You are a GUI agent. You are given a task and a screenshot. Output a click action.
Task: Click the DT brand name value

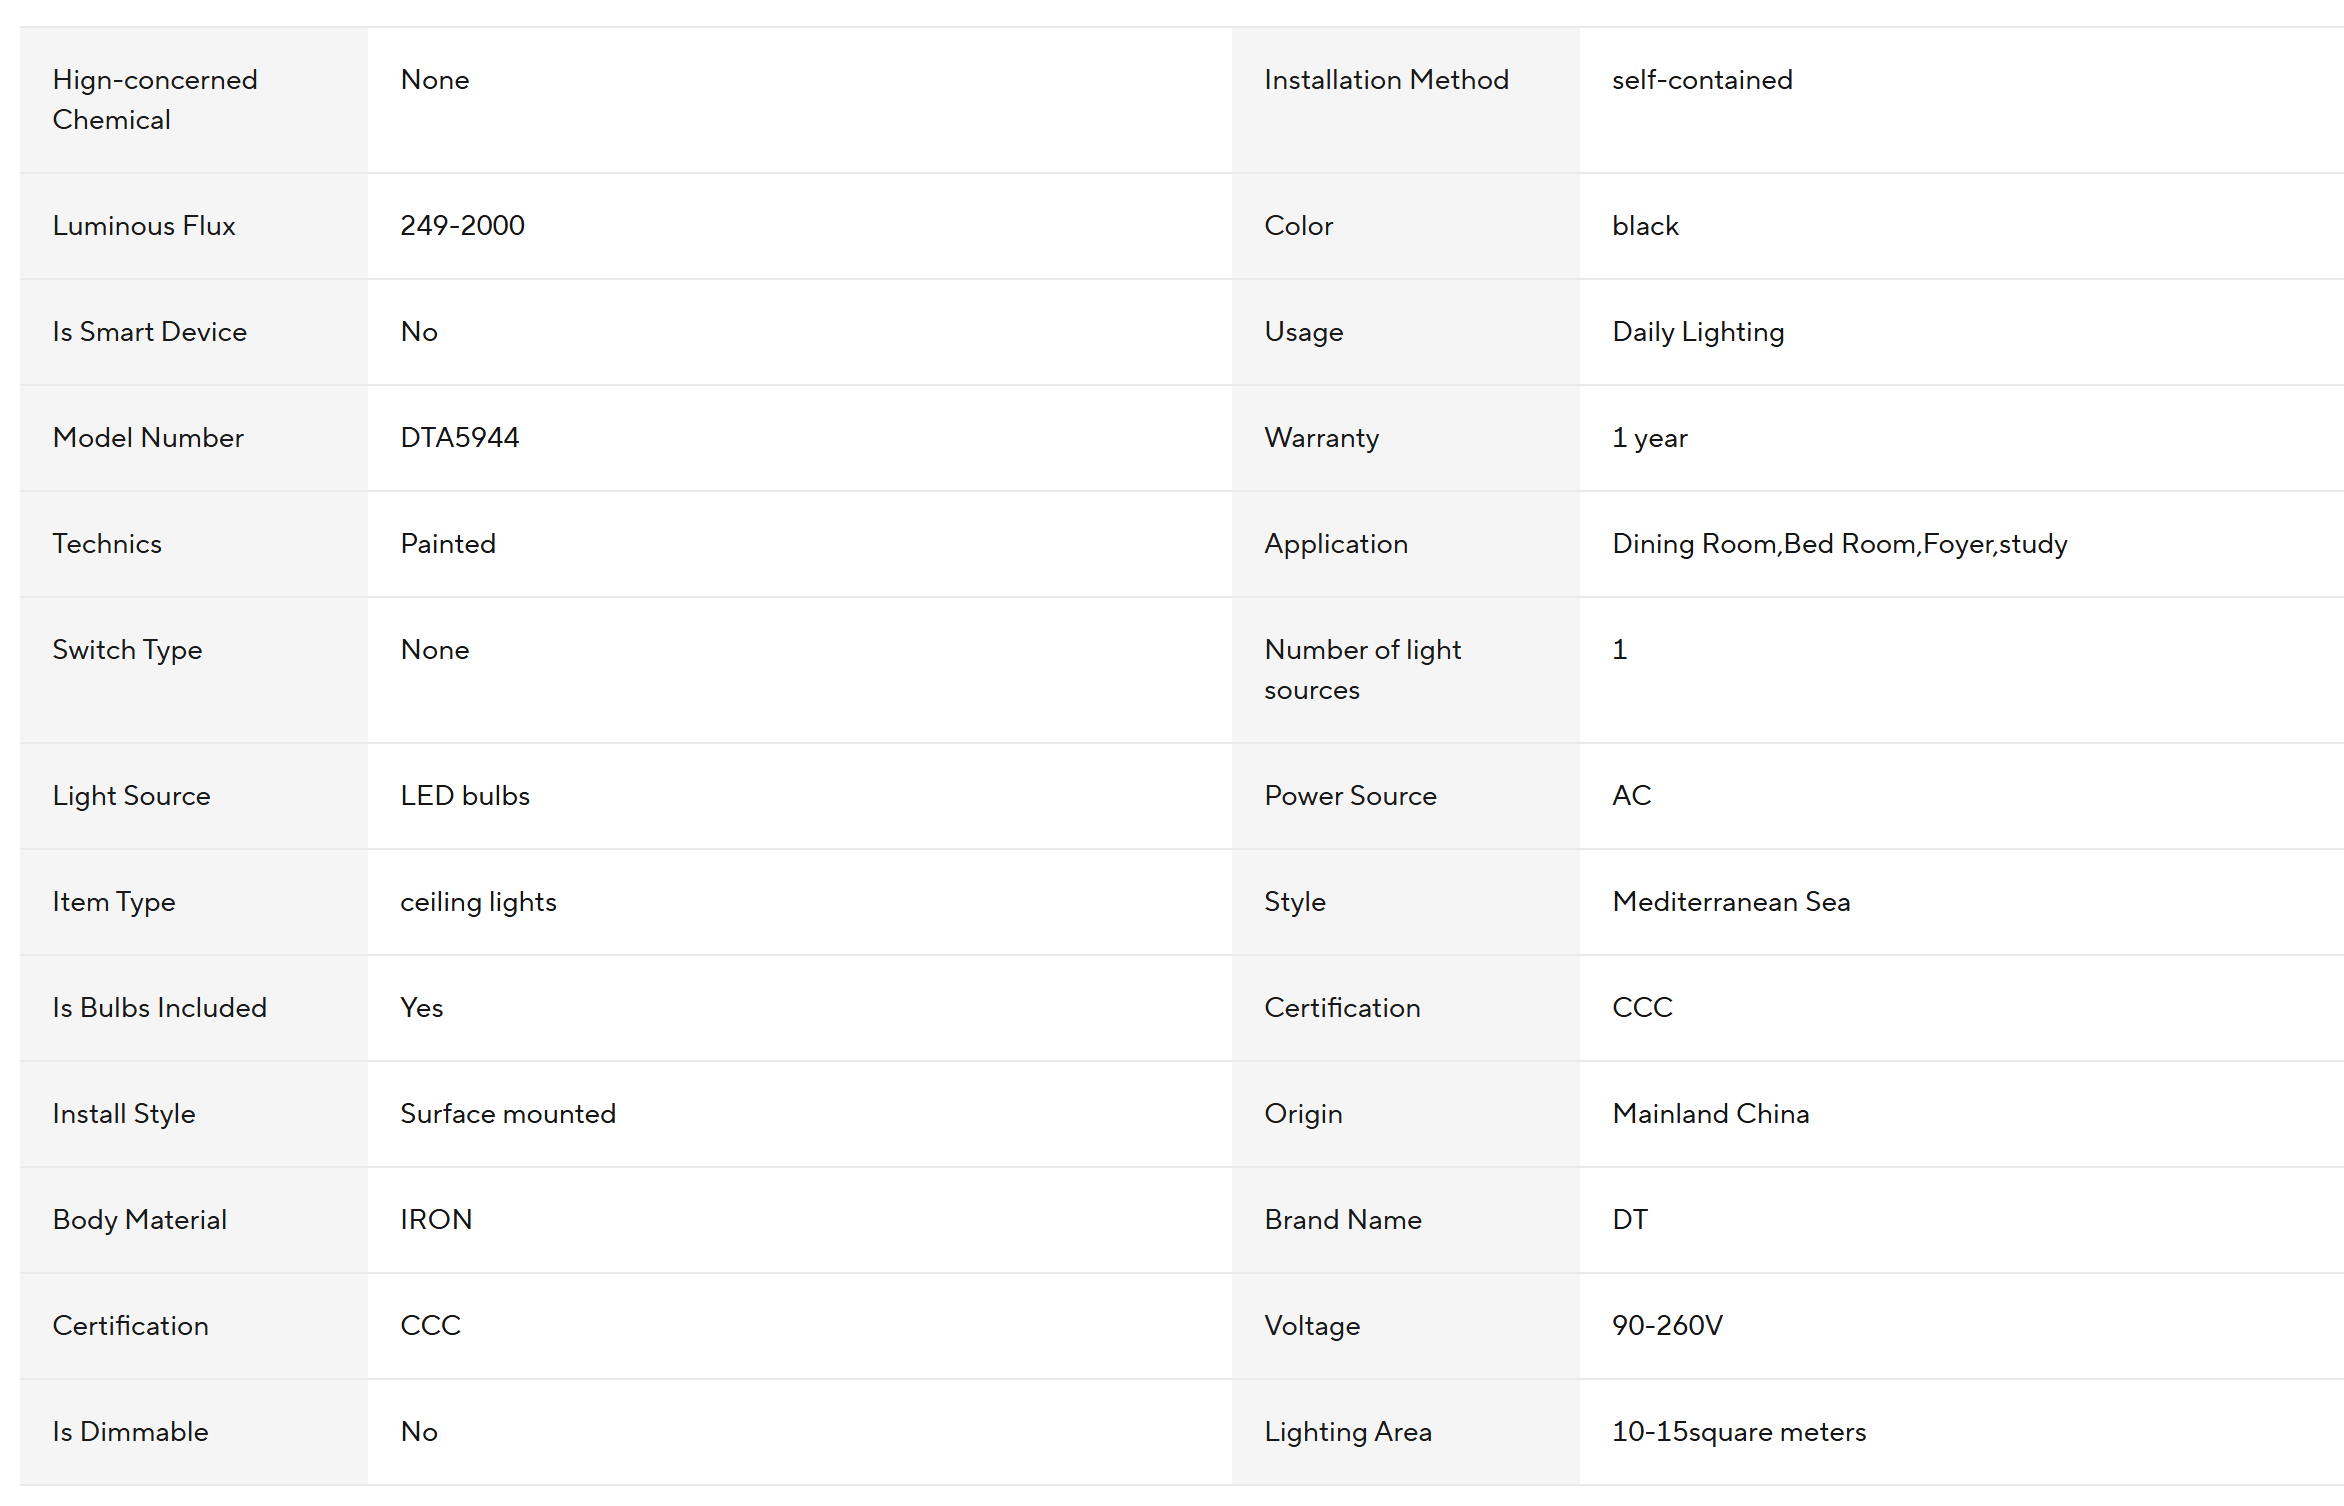[1629, 1220]
